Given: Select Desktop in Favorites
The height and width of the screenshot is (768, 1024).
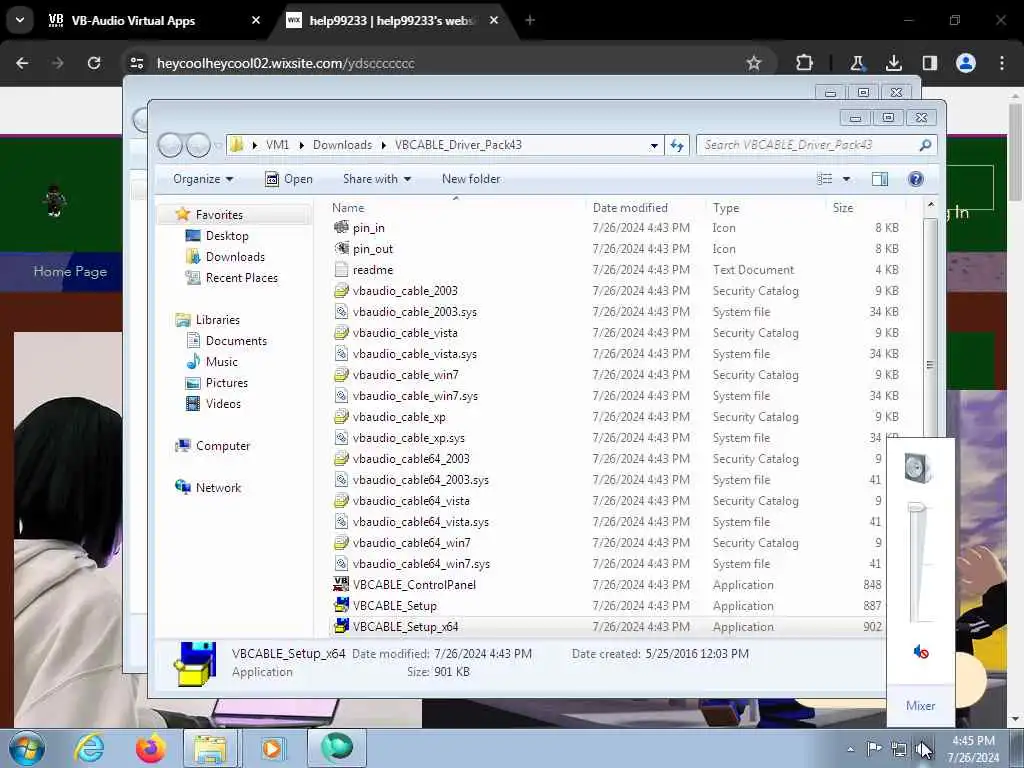Looking at the screenshot, I should [227, 236].
